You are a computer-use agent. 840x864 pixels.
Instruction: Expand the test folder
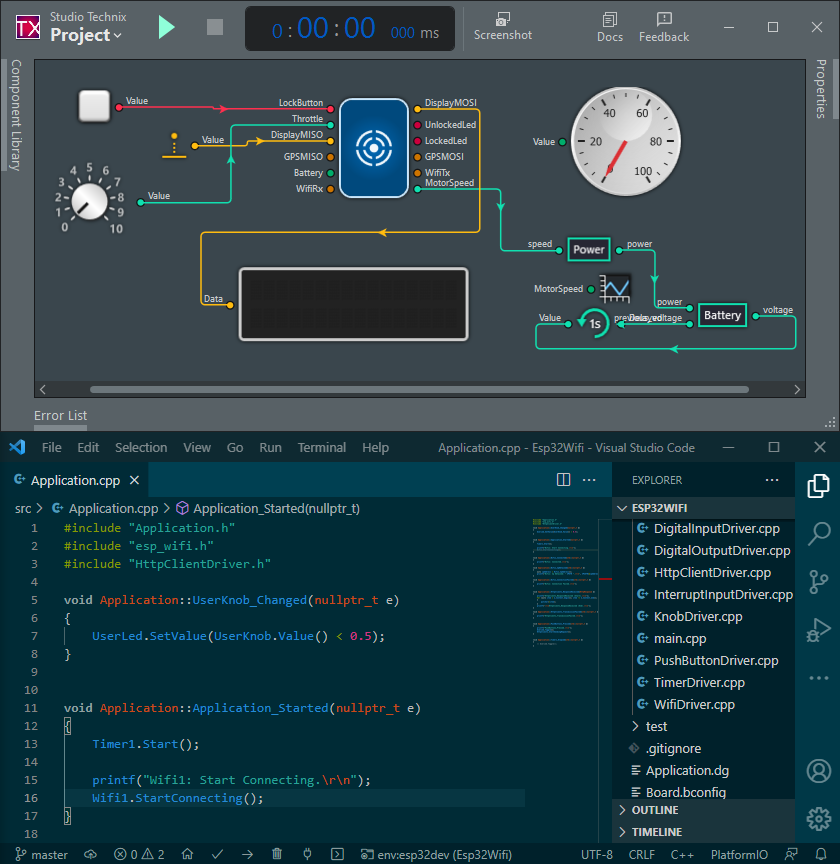[703, 726]
